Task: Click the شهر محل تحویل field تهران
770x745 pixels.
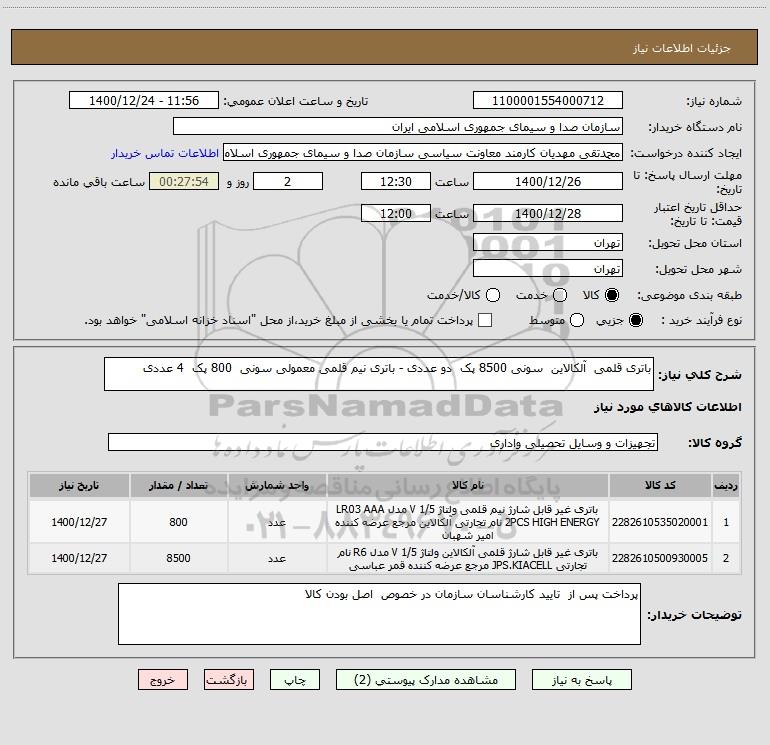Action: tap(548, 269)
